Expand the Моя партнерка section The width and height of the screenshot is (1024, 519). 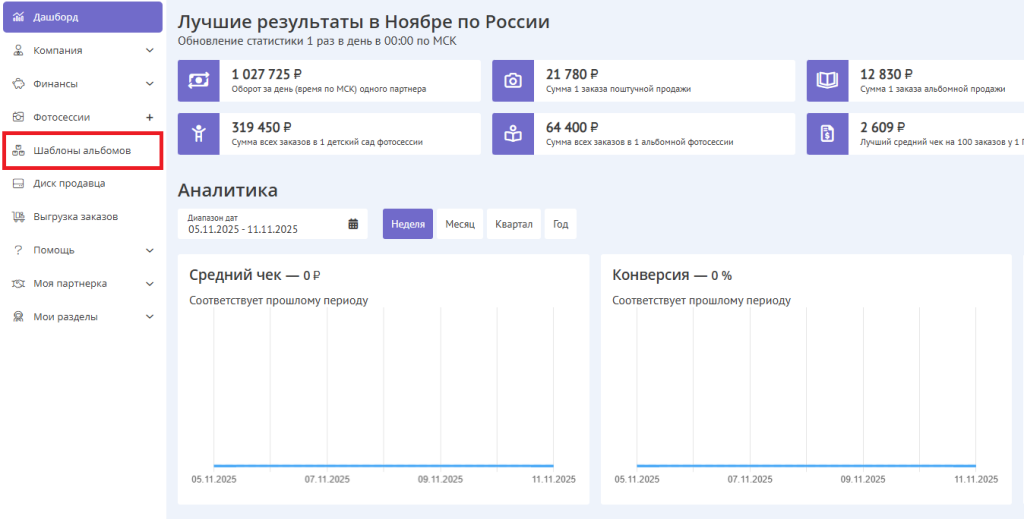pos(150,284)
